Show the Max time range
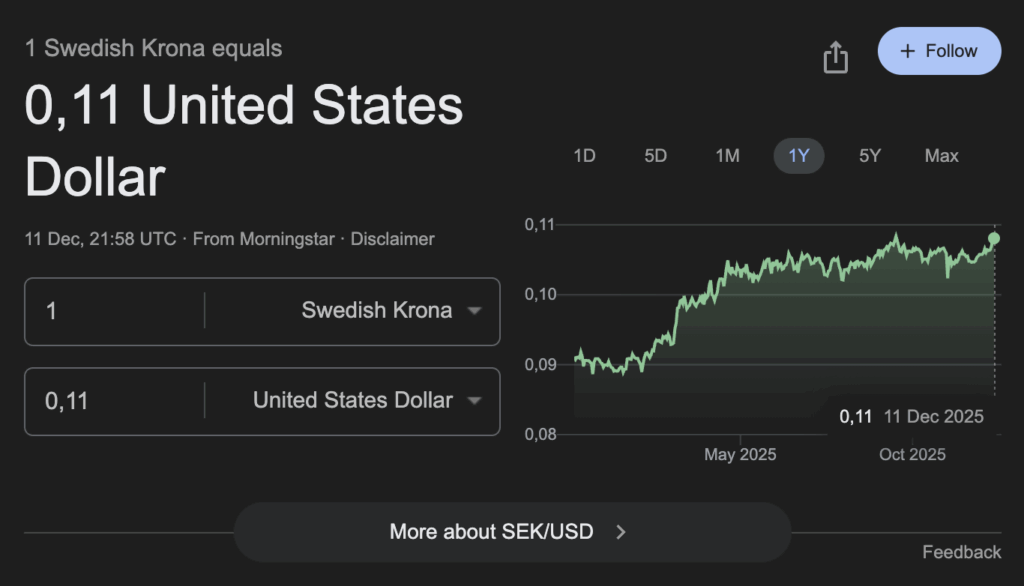 coord(941,156)
